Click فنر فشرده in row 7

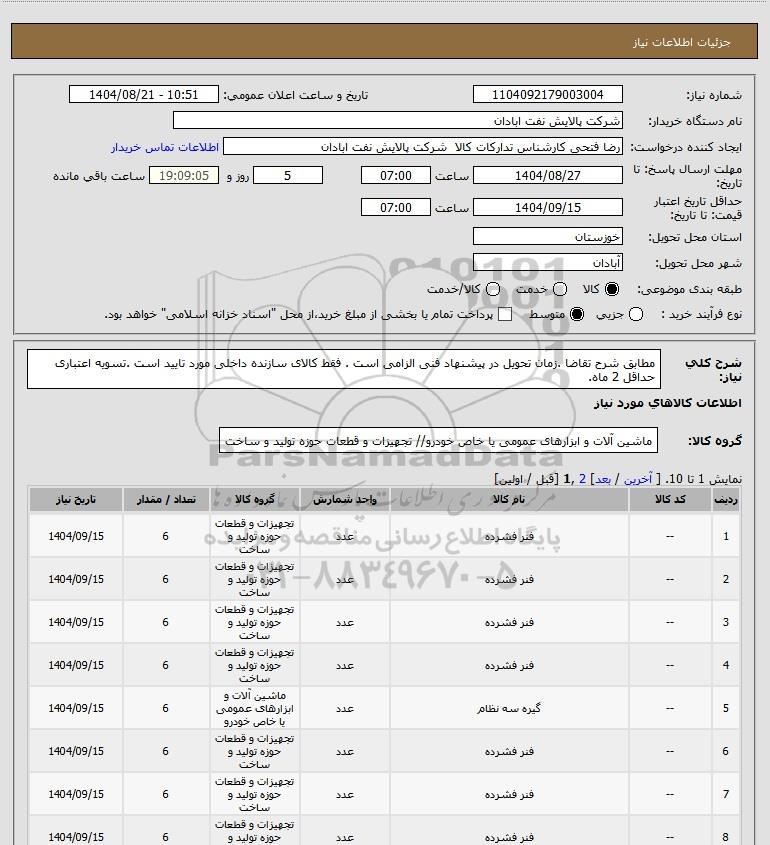509,794
